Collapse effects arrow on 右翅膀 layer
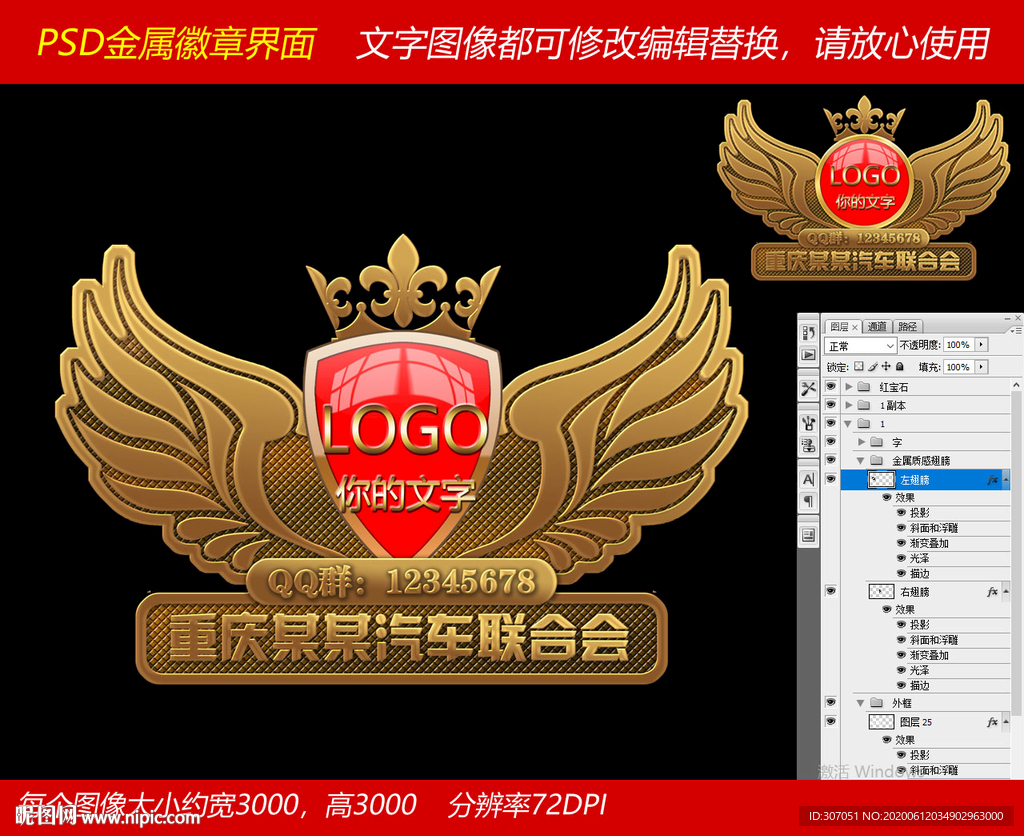 click(1006, 592)
